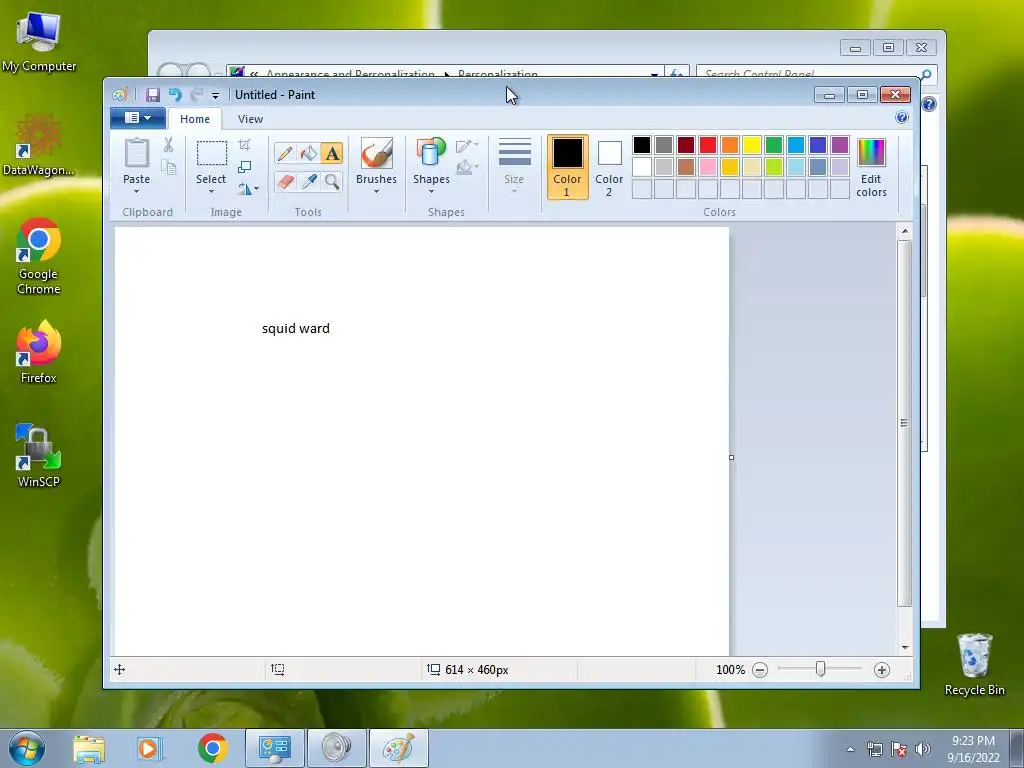This screenshot has width=1024, height=768.
Task: Pick the indigo blue color swatch
Action: (817, 144)
